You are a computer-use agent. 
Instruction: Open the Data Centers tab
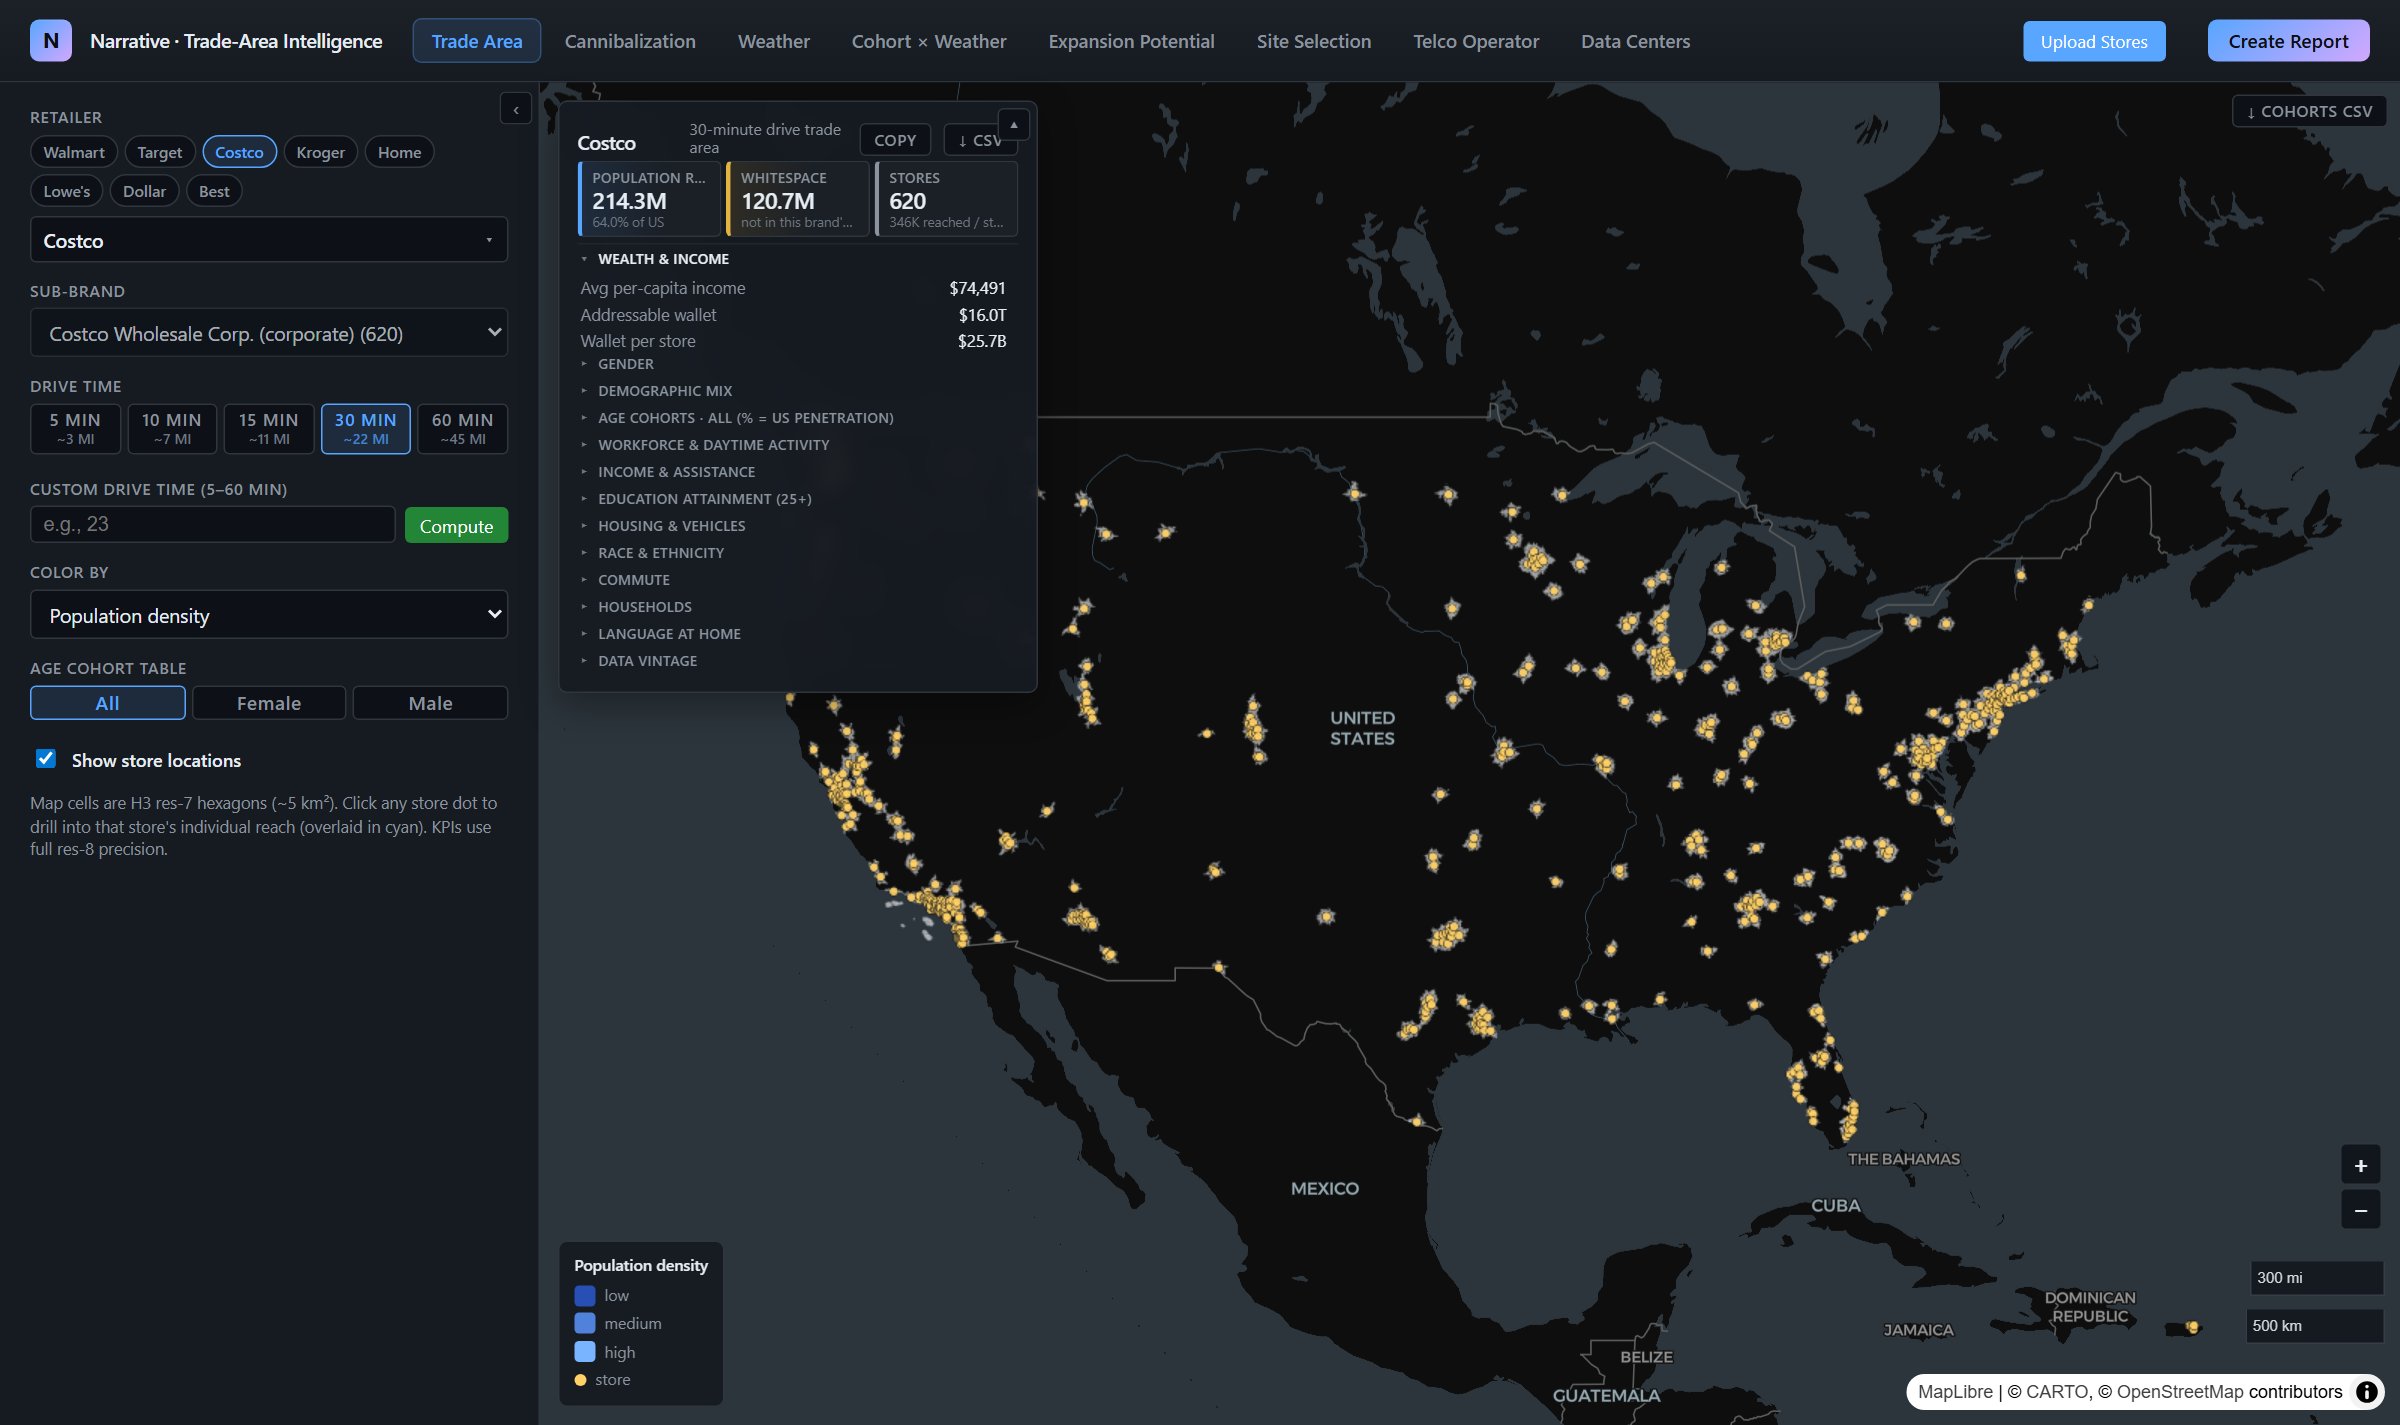point(1635,41)
